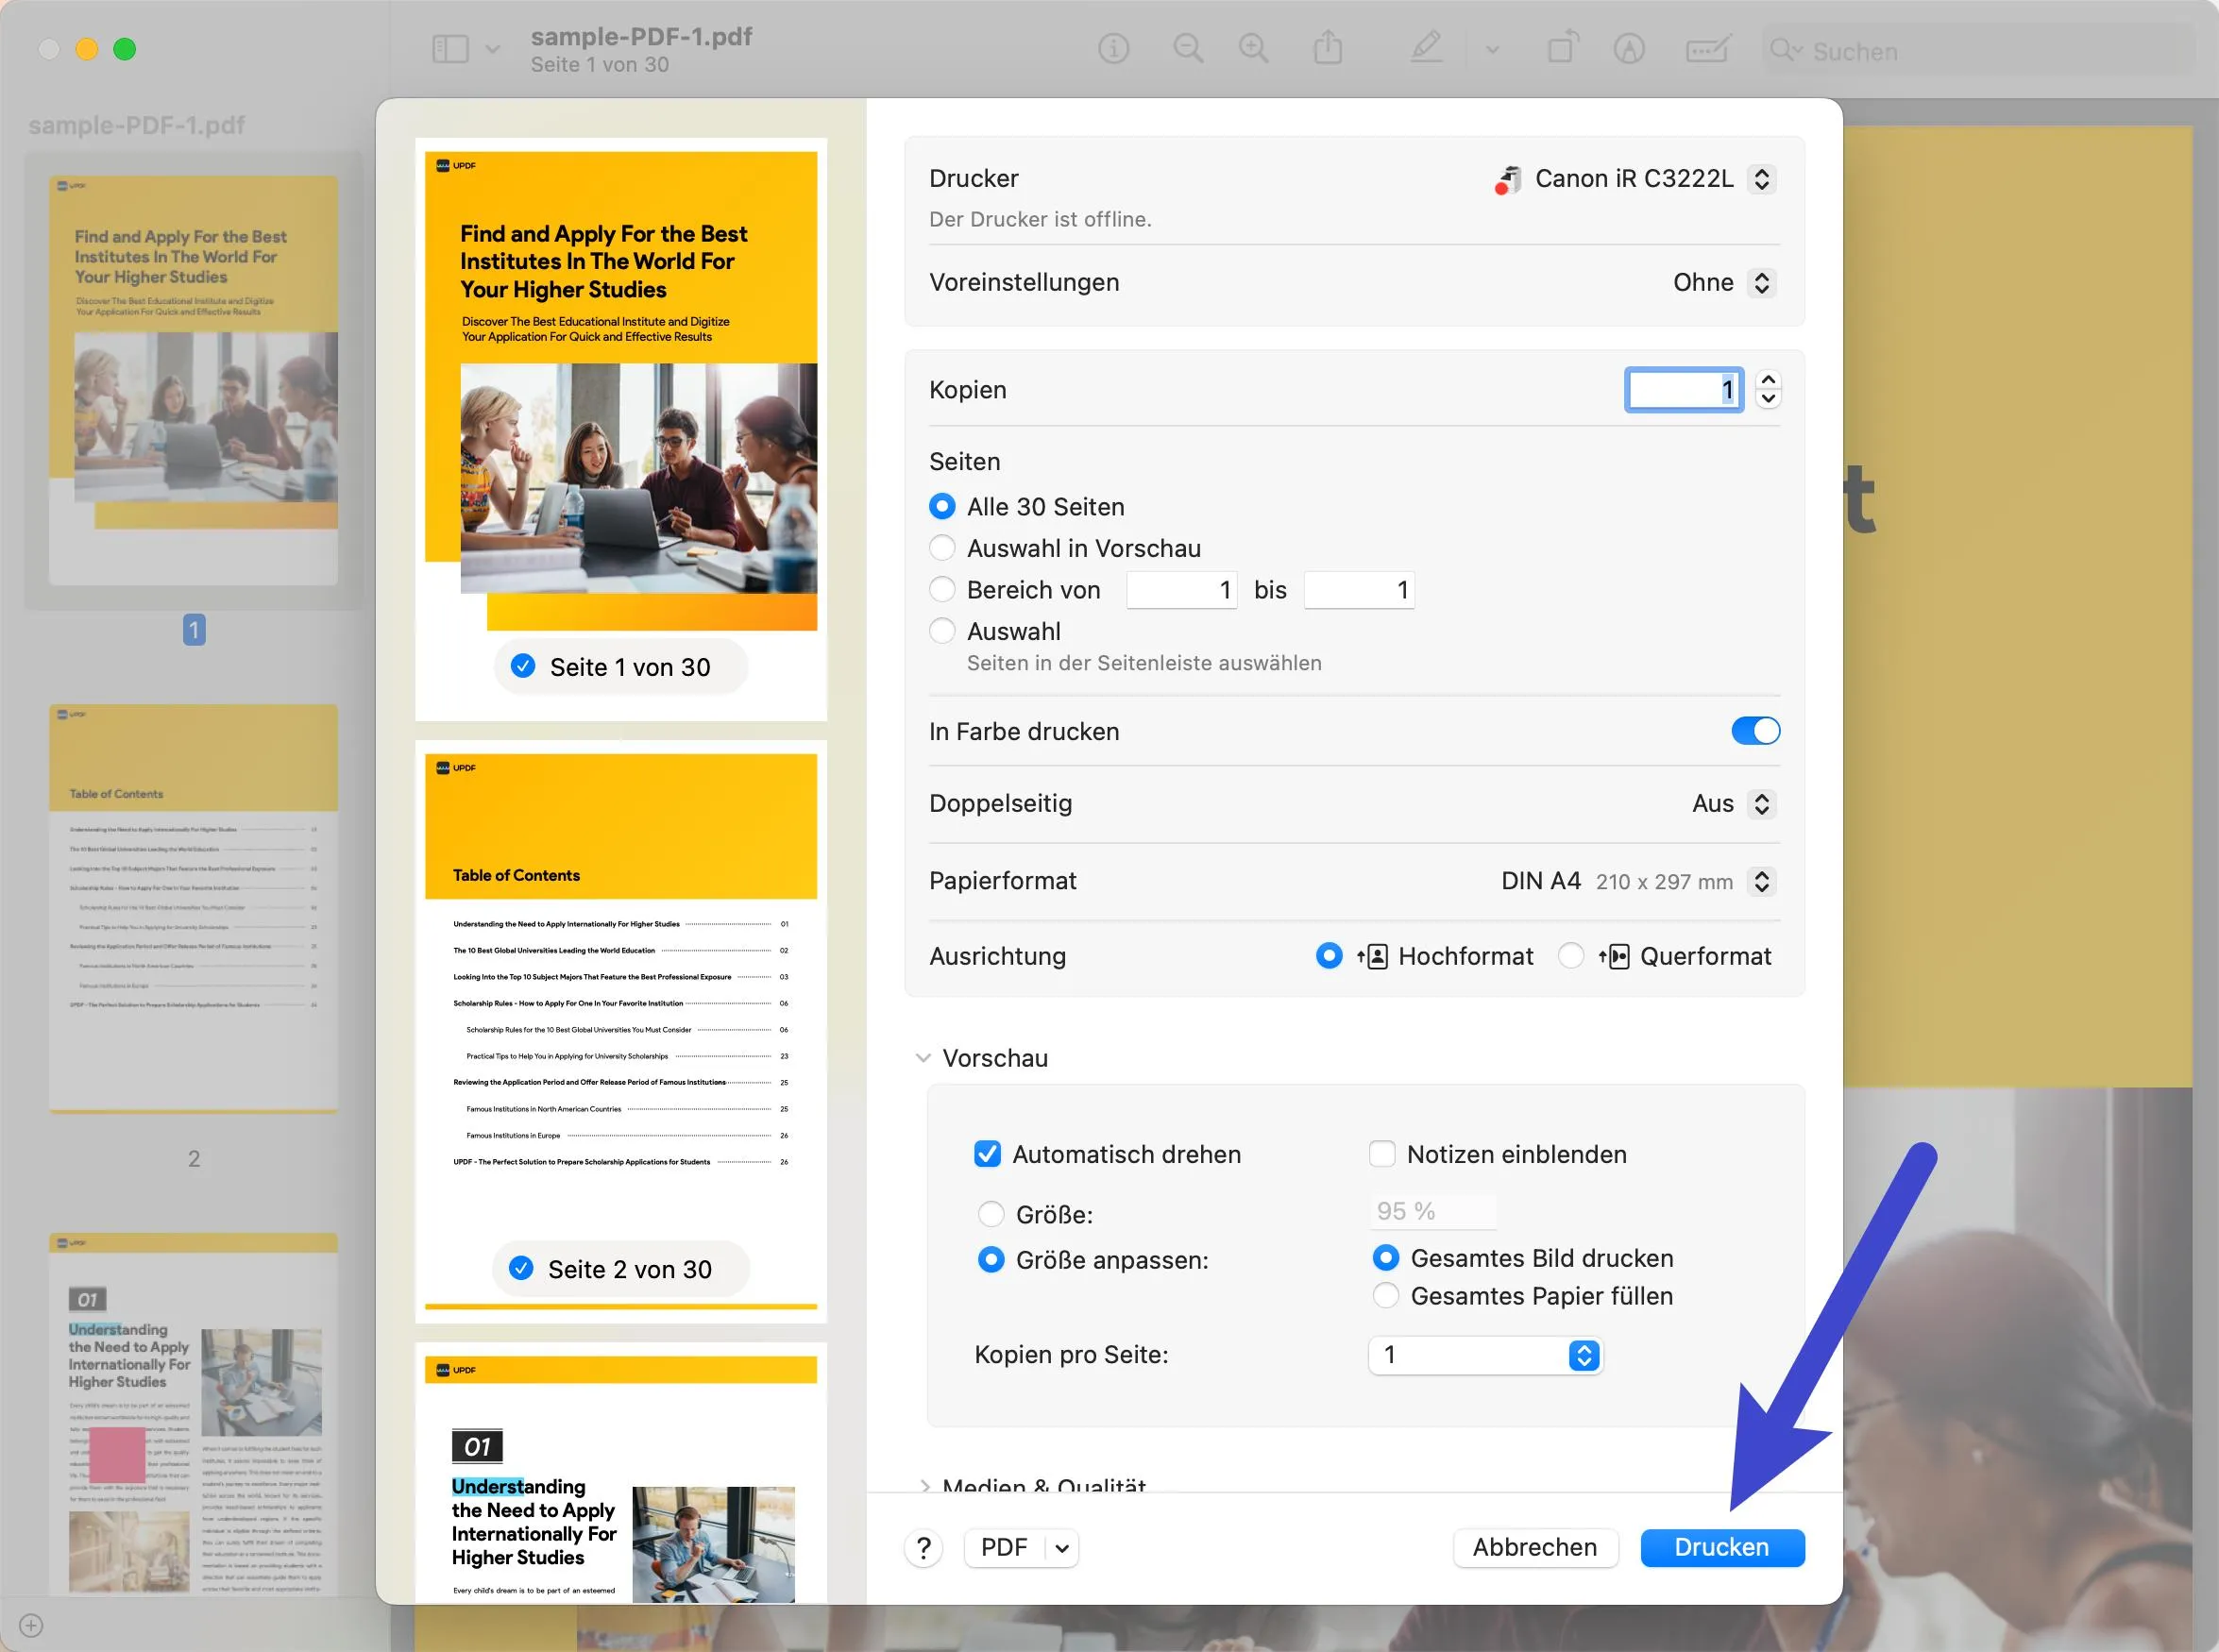Toggle the sidebar view icon

452,48
